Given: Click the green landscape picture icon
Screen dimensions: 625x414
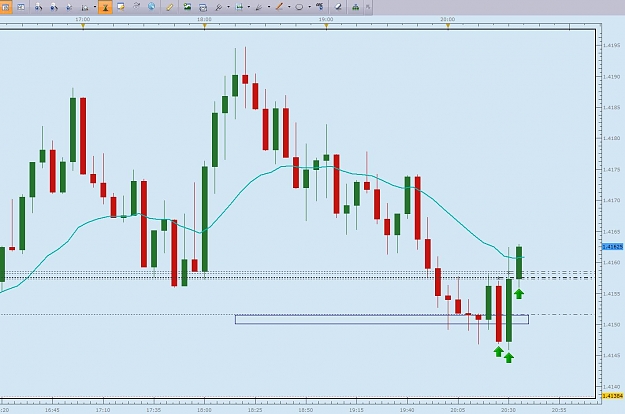Looking at the screenshot, I should click(x=187, y=7).
